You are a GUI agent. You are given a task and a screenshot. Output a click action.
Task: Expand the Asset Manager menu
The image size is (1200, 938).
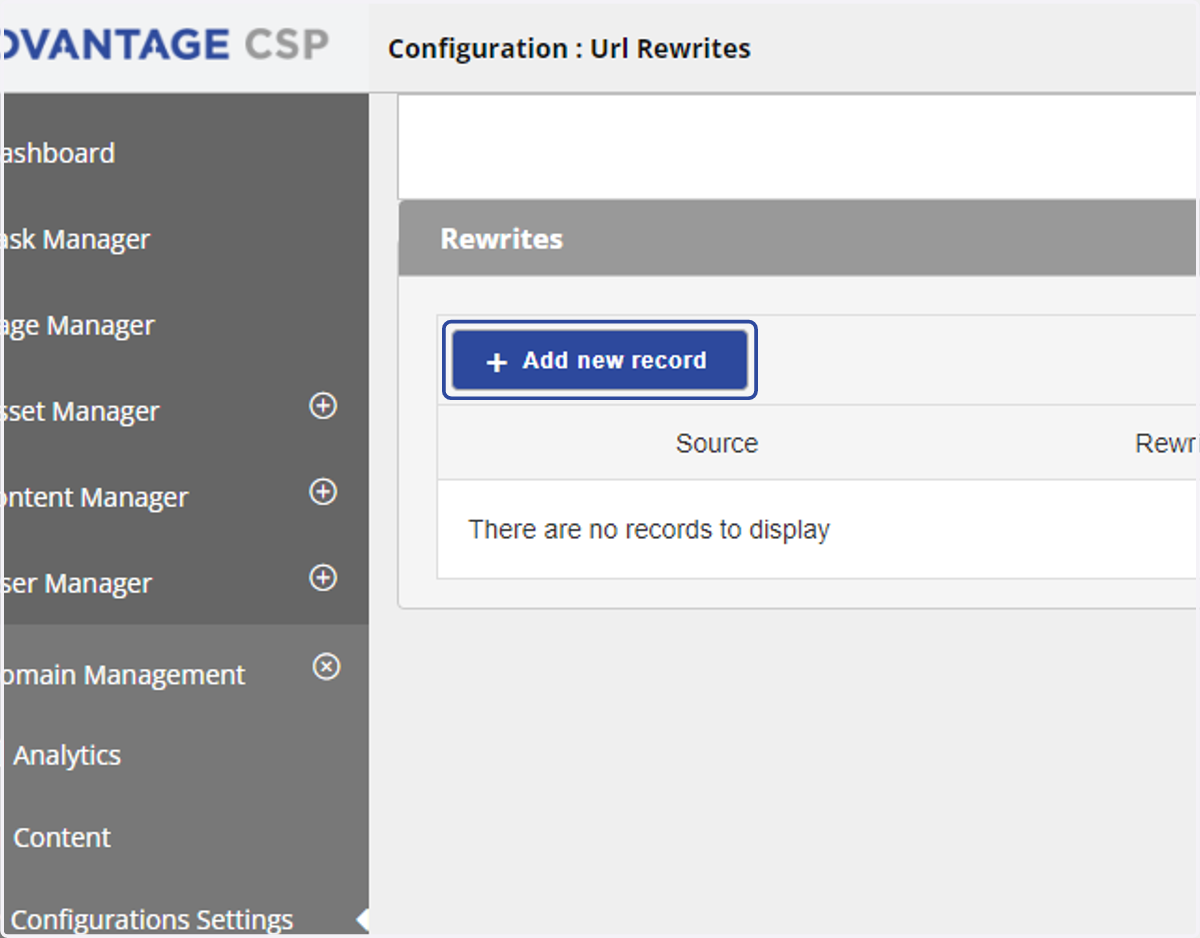pyautogui.click(x=323, y=406)
